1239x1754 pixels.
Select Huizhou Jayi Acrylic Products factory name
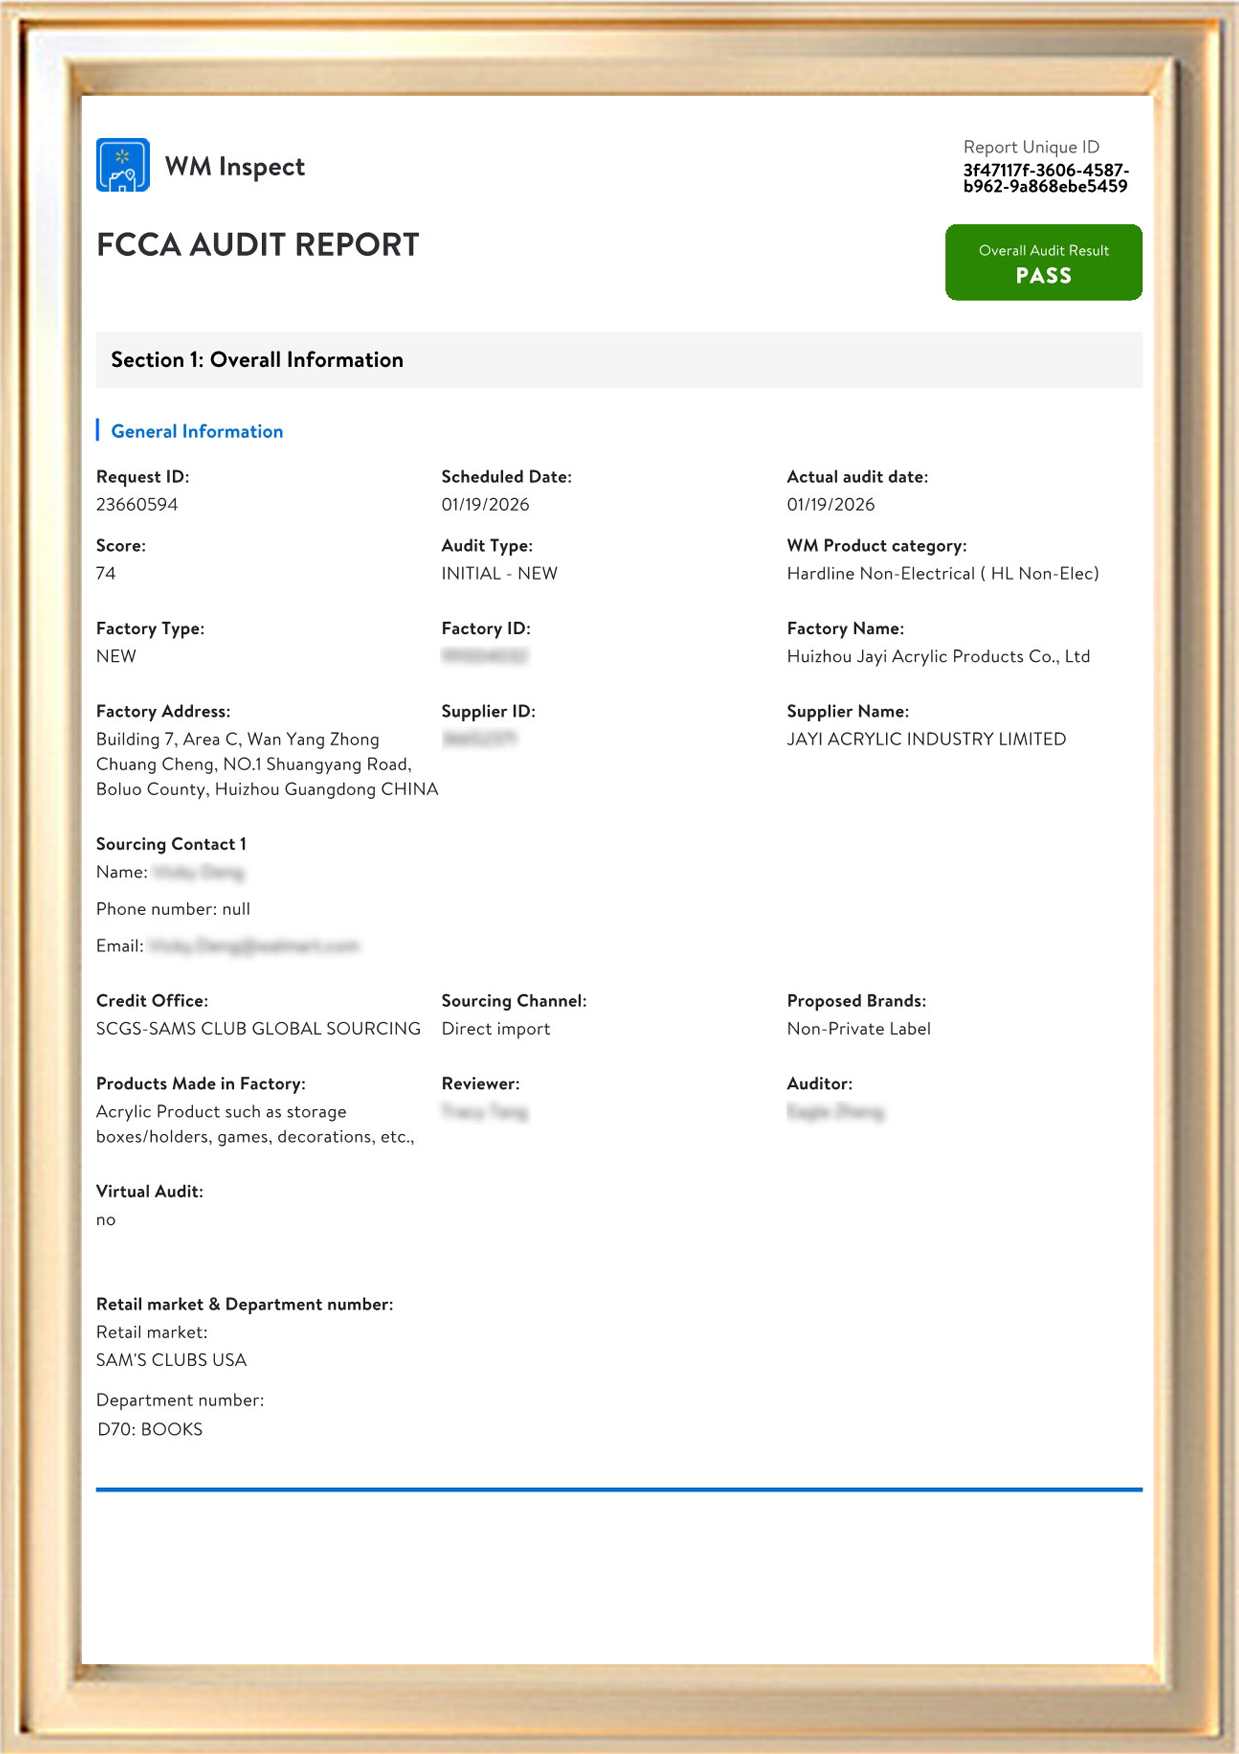938,657
